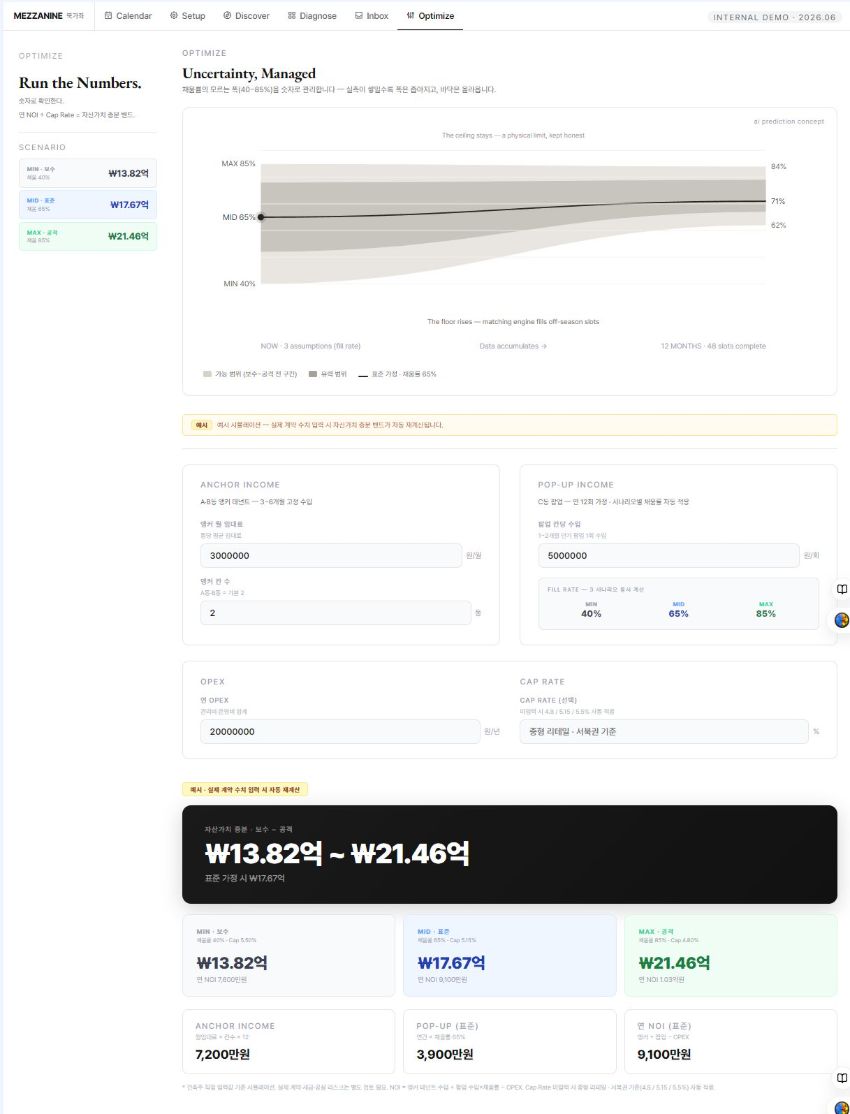
Task: Click the Pop-up 3,900만원 summary card
Action: click(510, 1042)
